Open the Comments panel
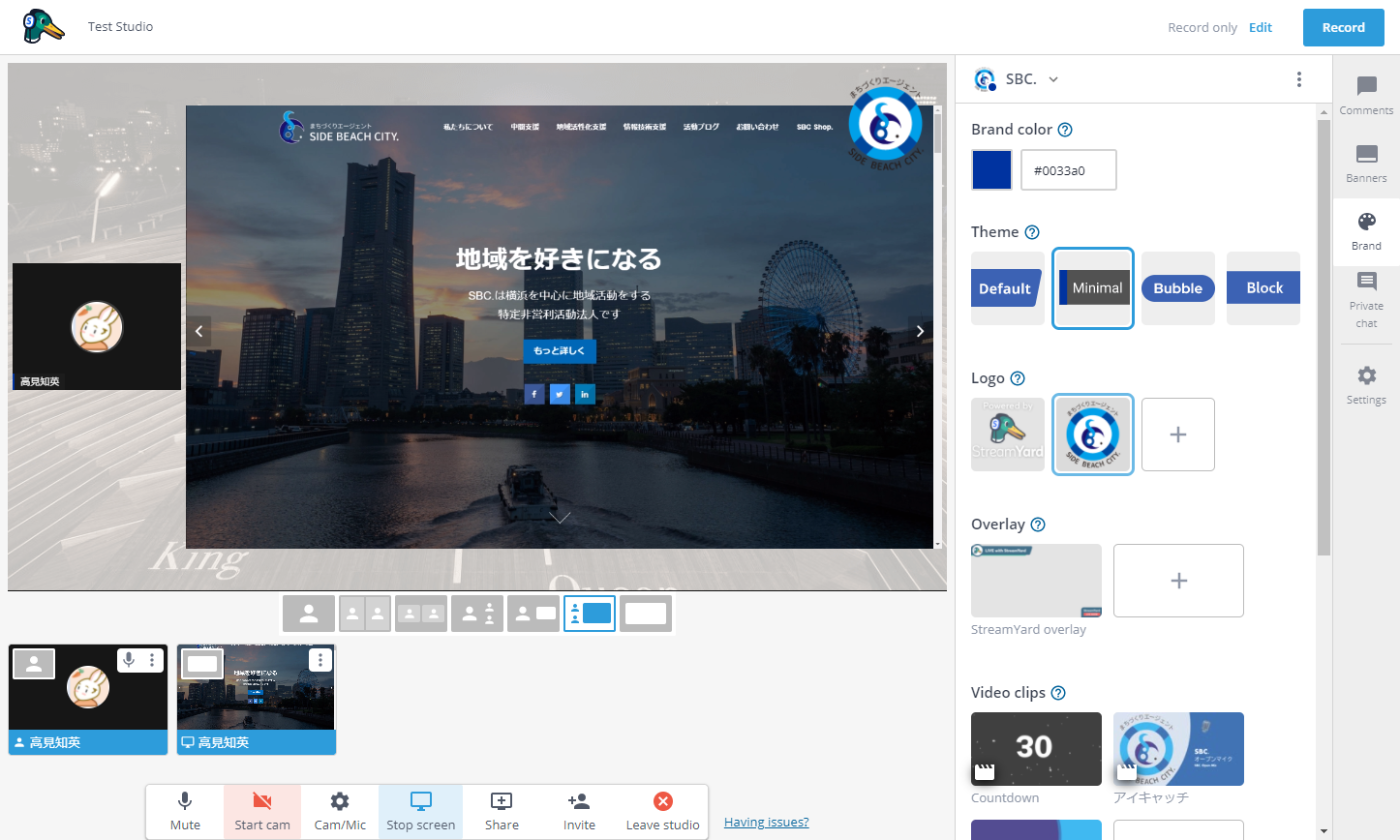Screen dimensions: 1400x840 1366,96
